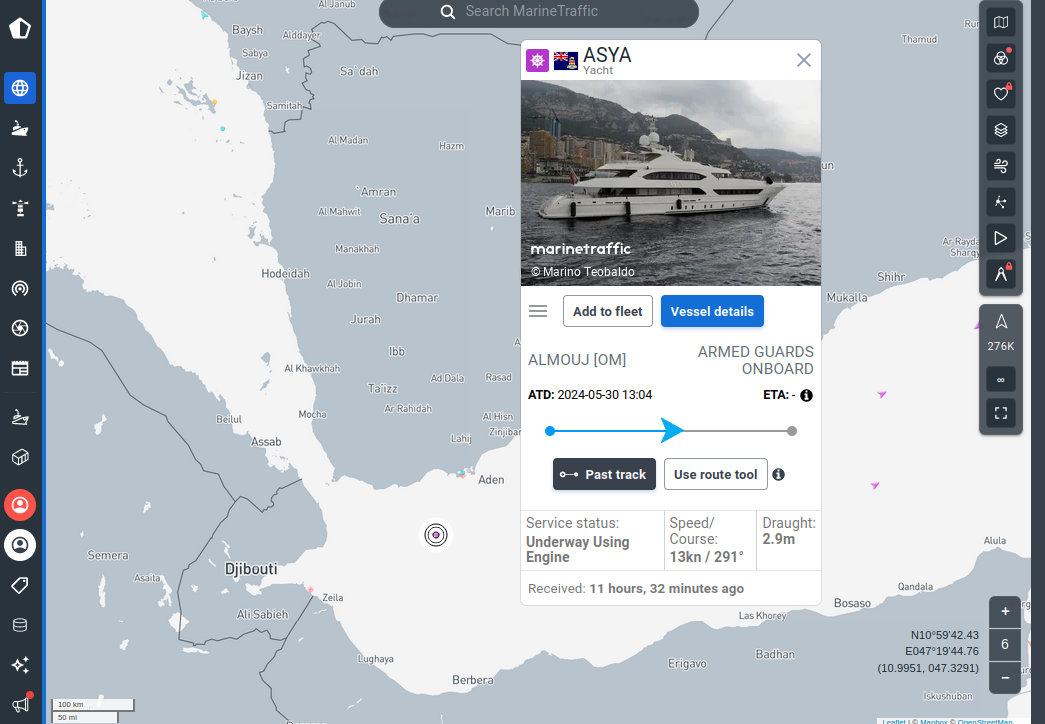Close the ASYA vessel popup

click(x=804, y=61)
